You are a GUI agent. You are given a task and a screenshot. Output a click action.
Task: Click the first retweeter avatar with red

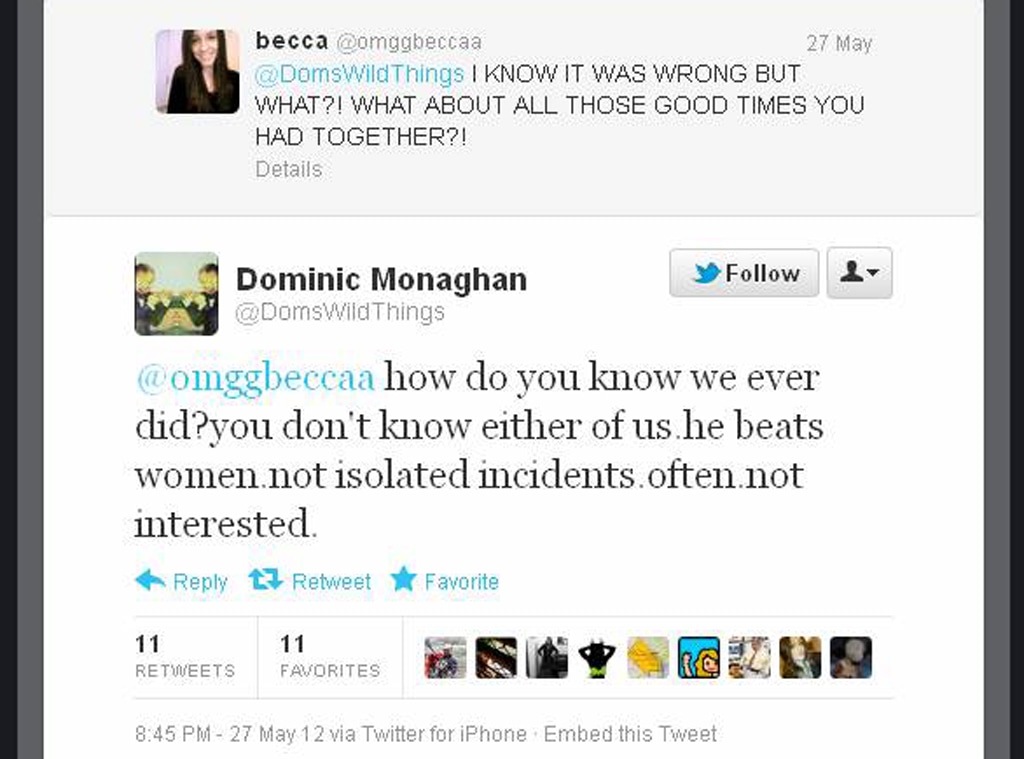pos(445,658)
